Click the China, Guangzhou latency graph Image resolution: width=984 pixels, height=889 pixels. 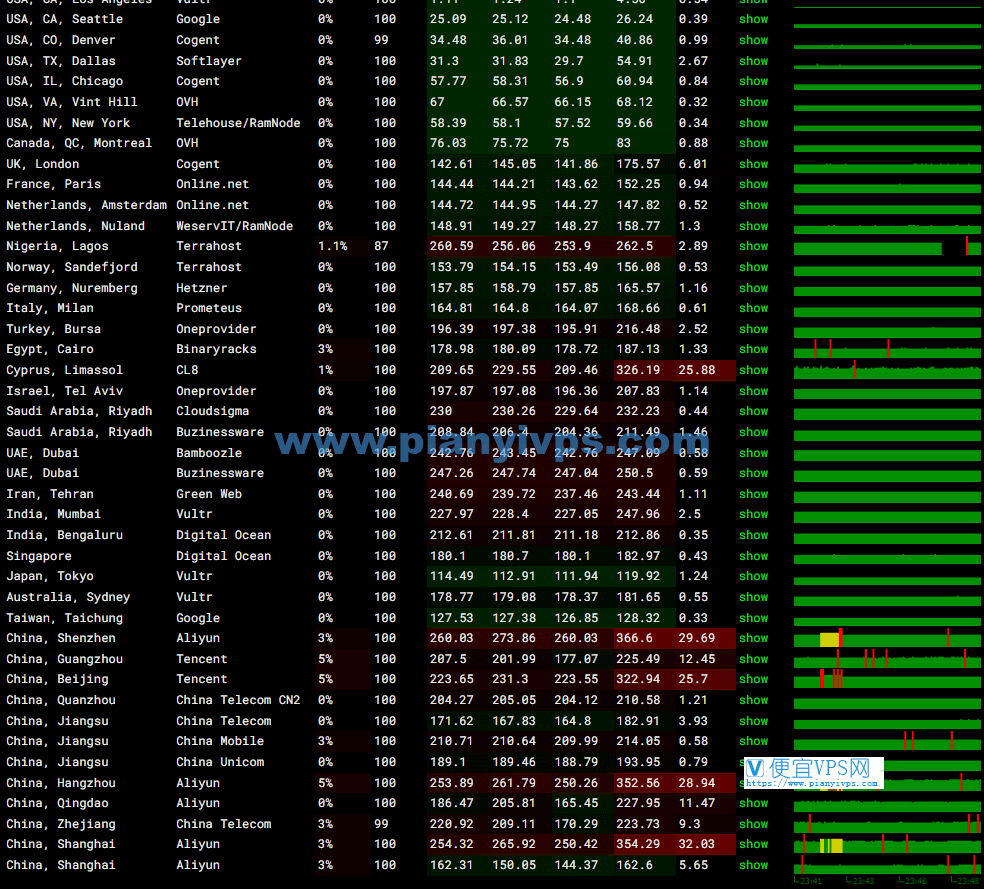(x=887, y=659)
